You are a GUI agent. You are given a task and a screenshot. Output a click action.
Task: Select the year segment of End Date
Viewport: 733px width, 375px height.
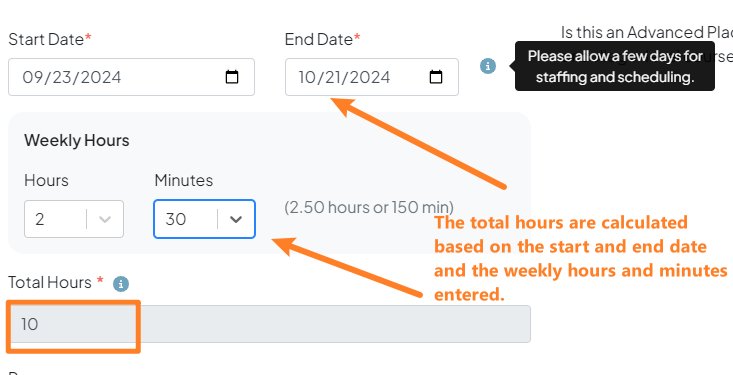(369, 77)
